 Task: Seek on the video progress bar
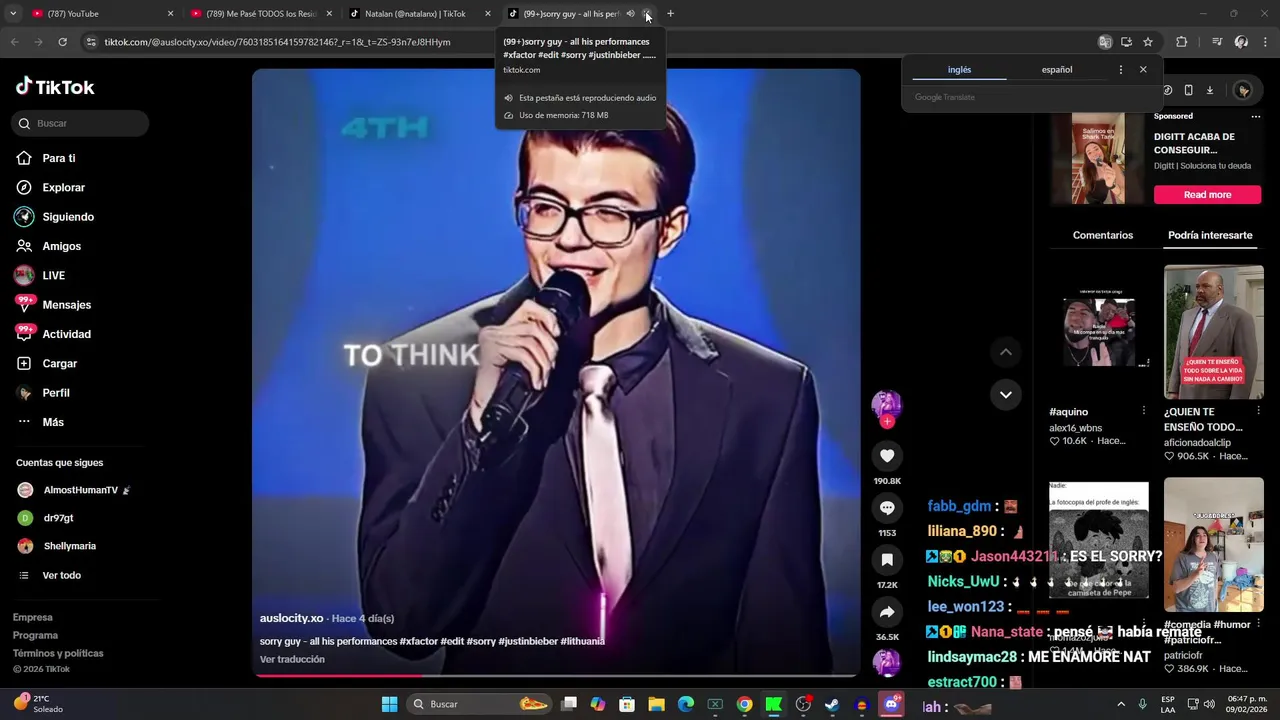pos(556,676)
